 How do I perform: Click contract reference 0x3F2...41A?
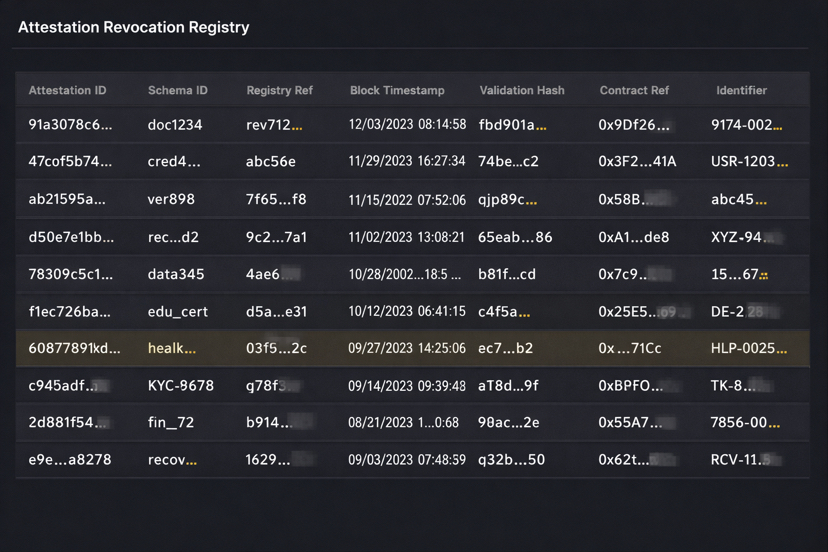coord(637,161)
